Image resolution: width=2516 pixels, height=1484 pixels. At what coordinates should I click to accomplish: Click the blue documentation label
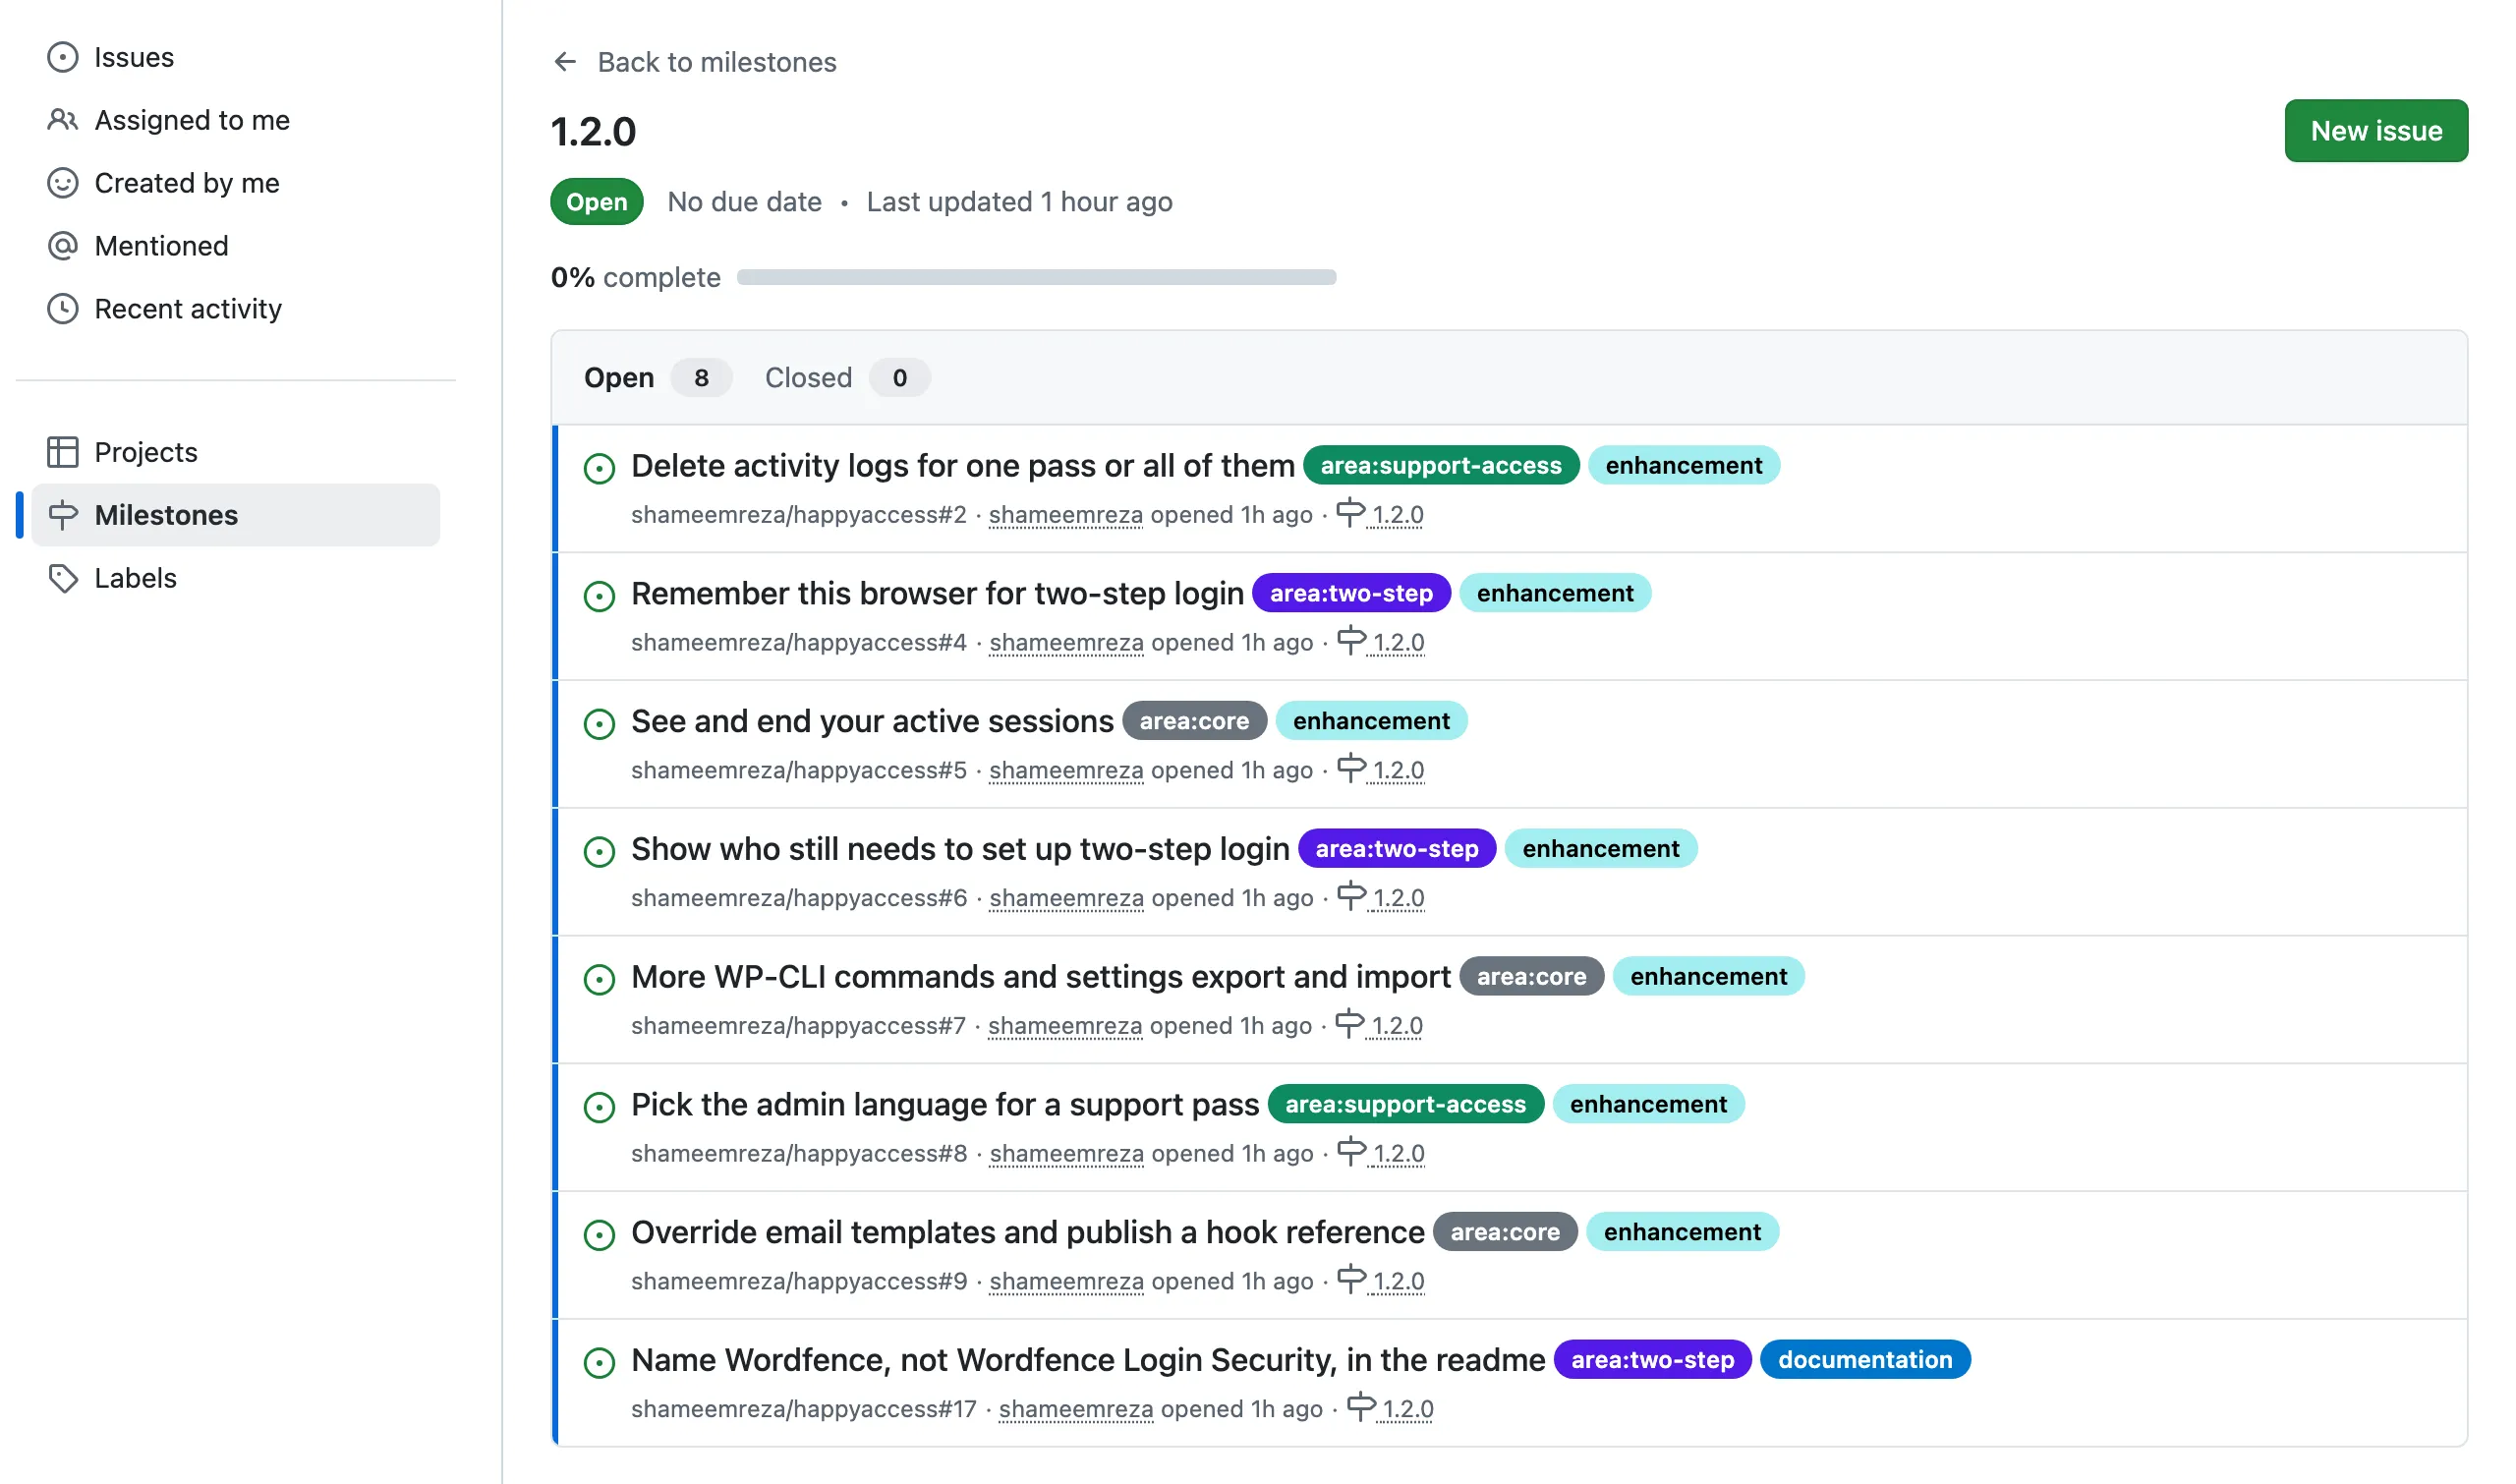coord(1864,1360)
